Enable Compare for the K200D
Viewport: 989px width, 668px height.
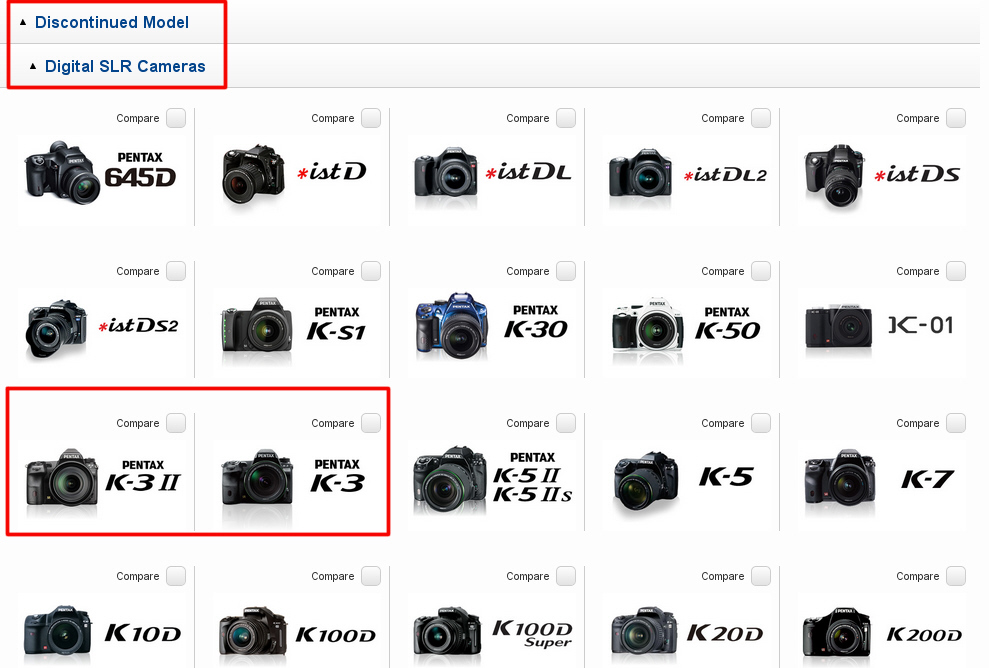point(956,576)
